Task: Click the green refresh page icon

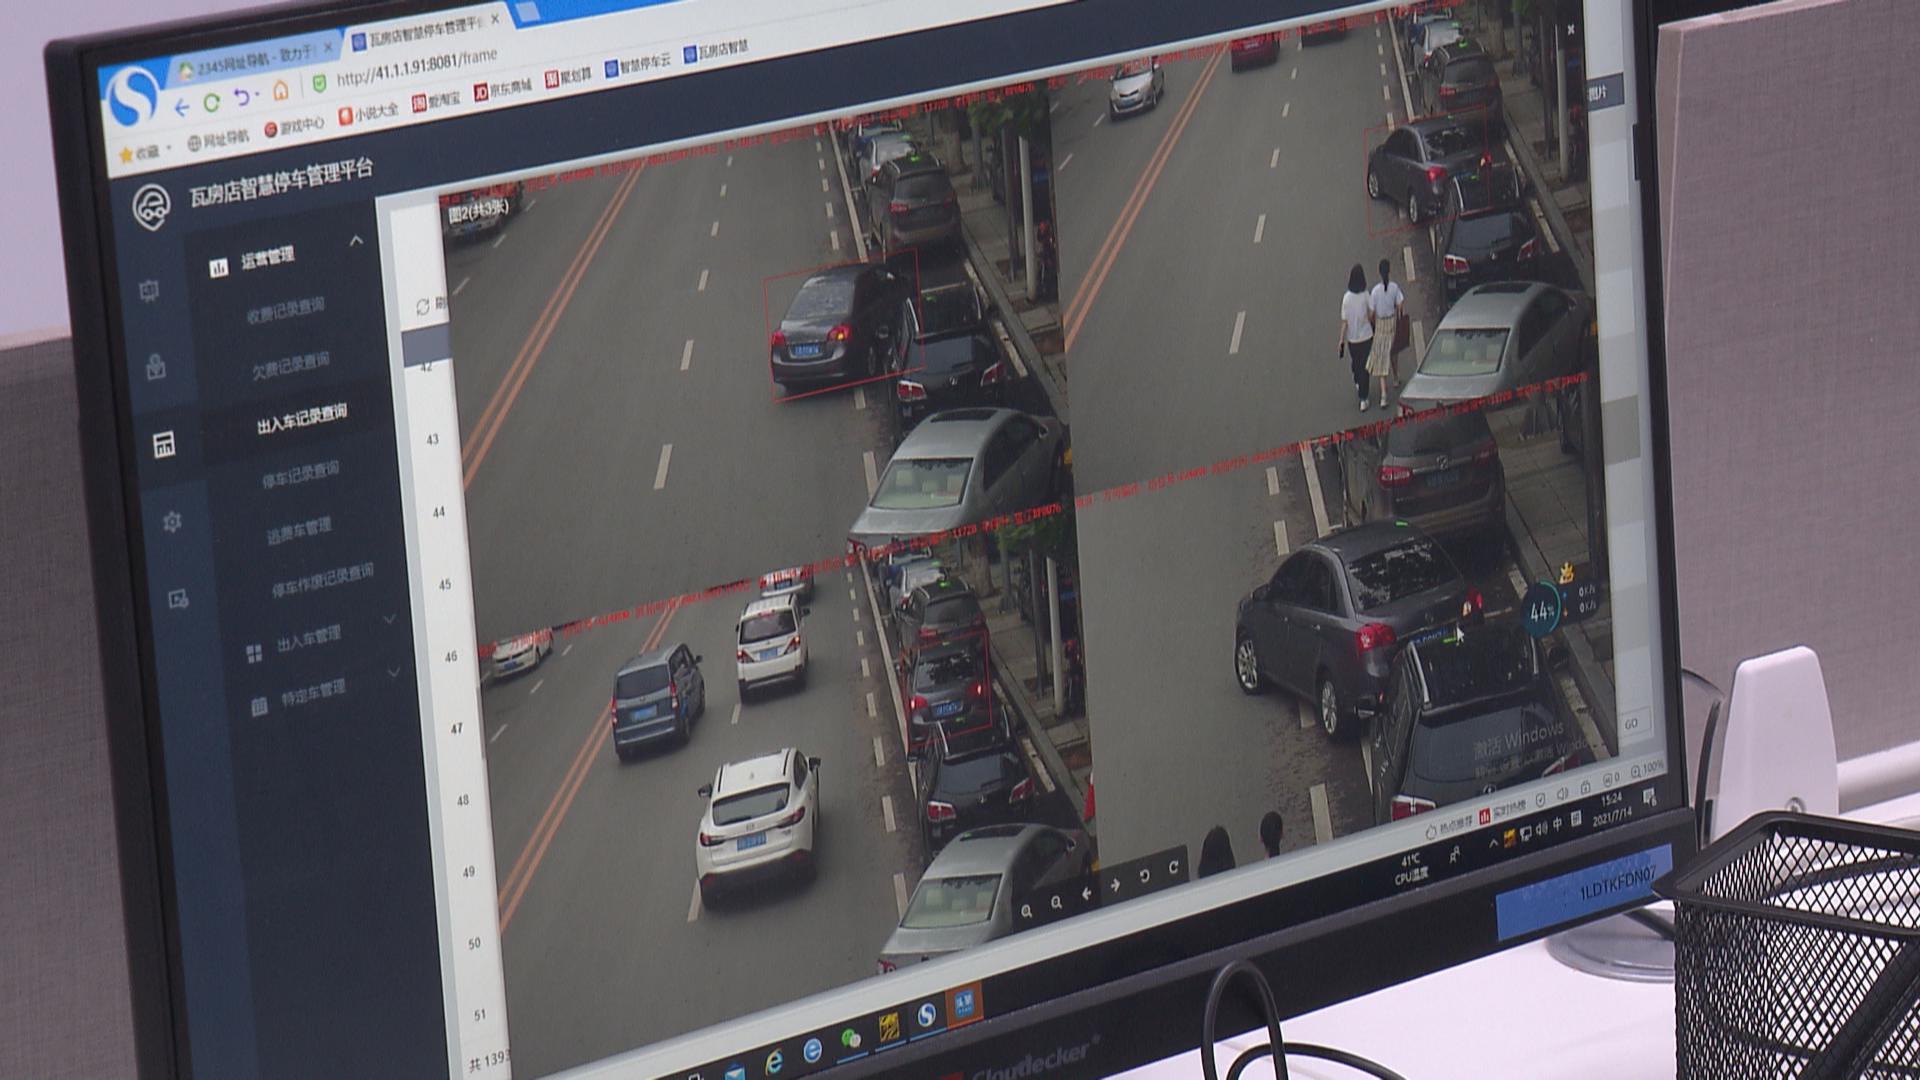Action: coord(212,102)
